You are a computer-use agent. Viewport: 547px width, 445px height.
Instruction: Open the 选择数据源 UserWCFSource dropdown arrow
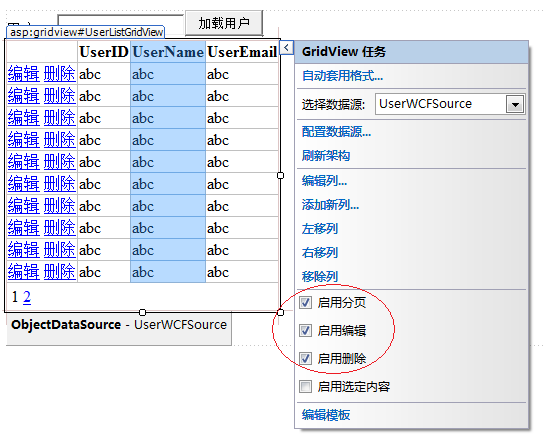515,104
